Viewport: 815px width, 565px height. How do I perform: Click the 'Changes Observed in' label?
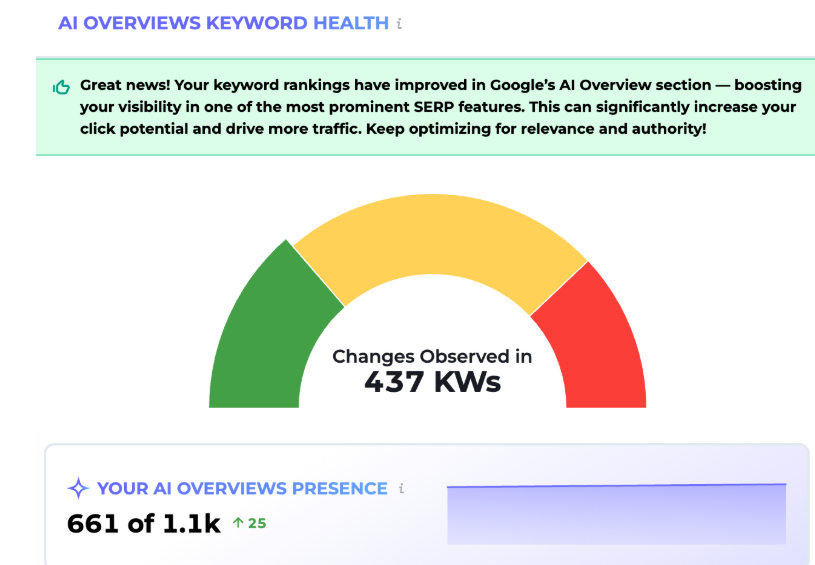point(432,356)
